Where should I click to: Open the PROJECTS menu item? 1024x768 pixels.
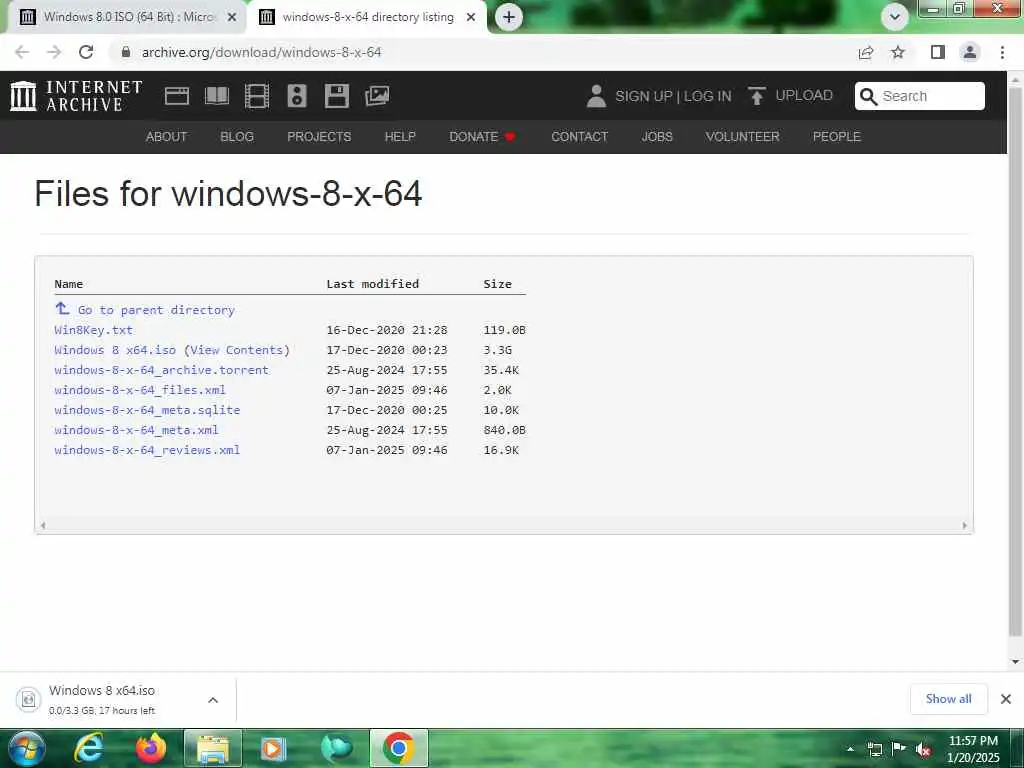coord(319,136)
